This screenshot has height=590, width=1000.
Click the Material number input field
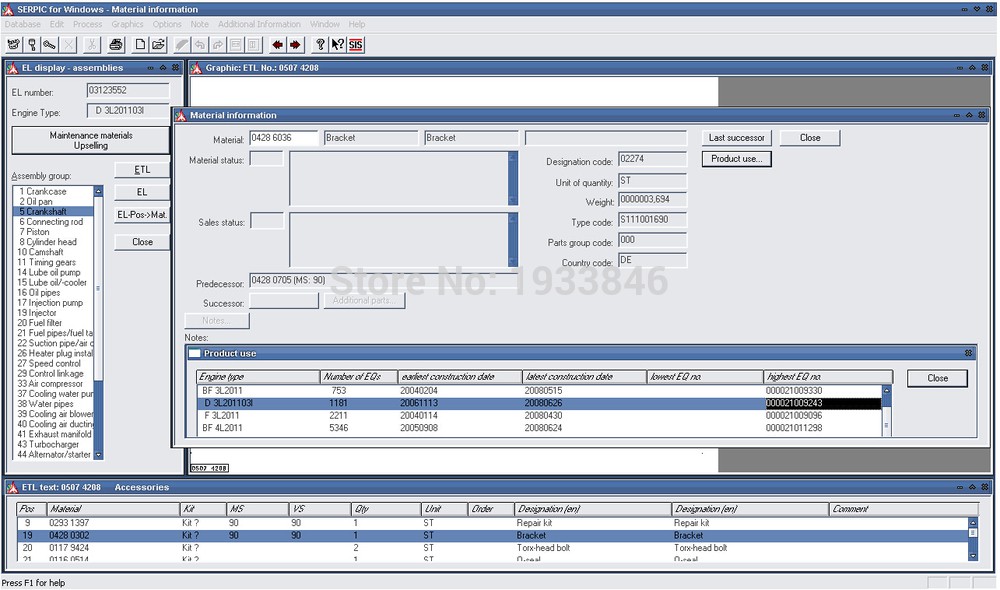pyautogui.click(x=283, y=138)
